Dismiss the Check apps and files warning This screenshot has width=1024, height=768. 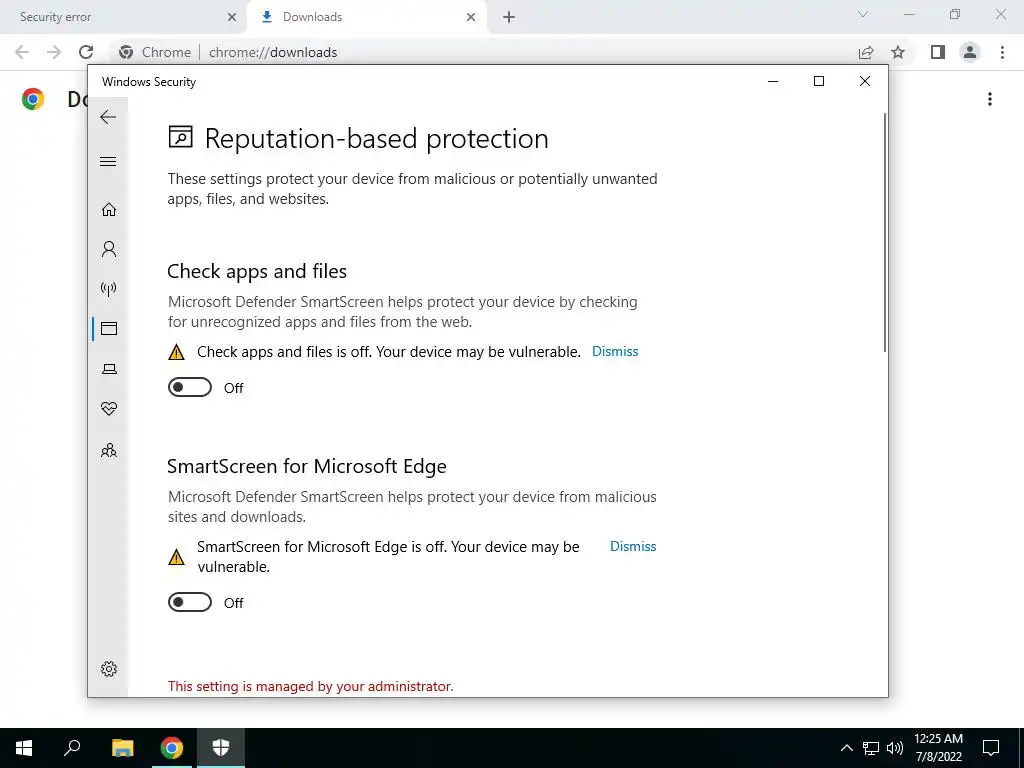pyautogui.click(x=615, y=351)
